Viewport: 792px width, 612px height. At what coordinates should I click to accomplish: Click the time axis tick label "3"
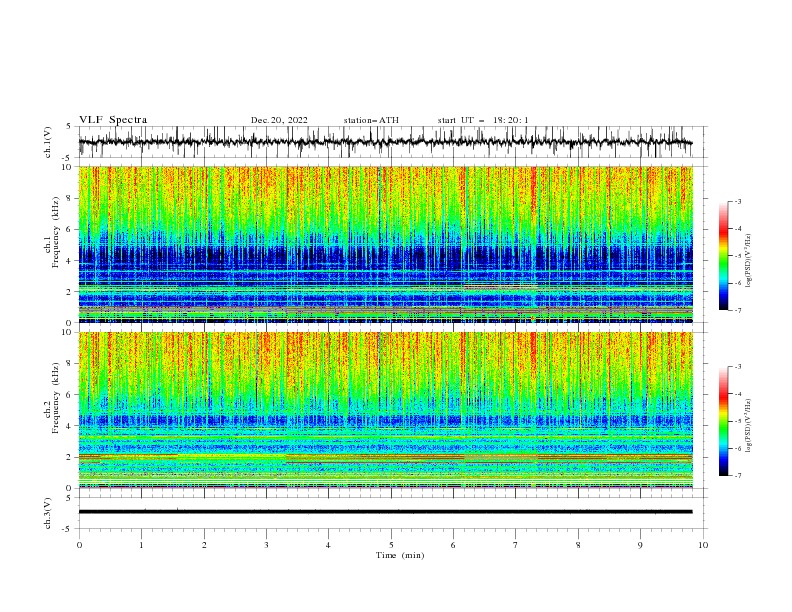point(266,545)
